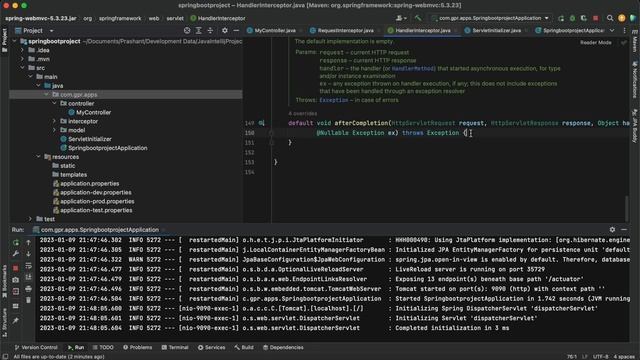Minimize the Run tool window

pos(624,230)
